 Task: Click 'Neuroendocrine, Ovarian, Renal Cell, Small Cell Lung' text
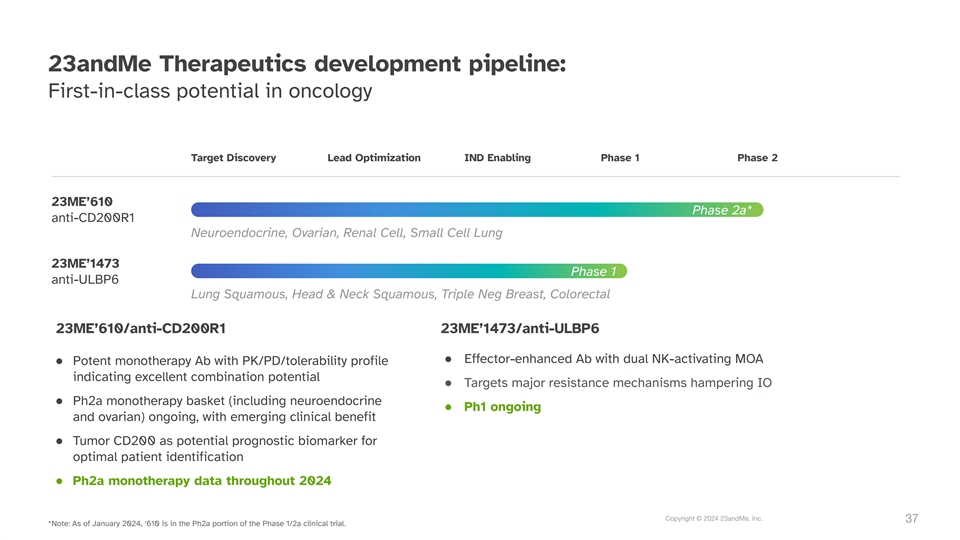(x=347, y=233)
